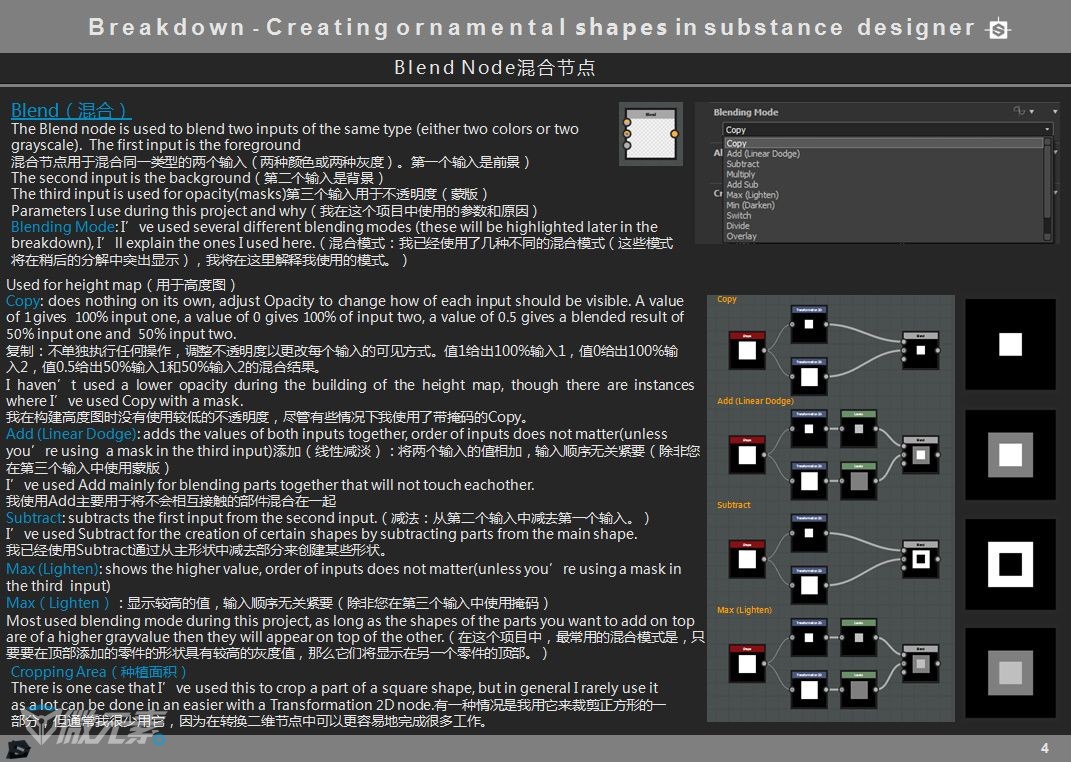The image size is (1071, 762).
Task: Select the Blend node in the Subtract graph
Action: click(x=920, y=559)
